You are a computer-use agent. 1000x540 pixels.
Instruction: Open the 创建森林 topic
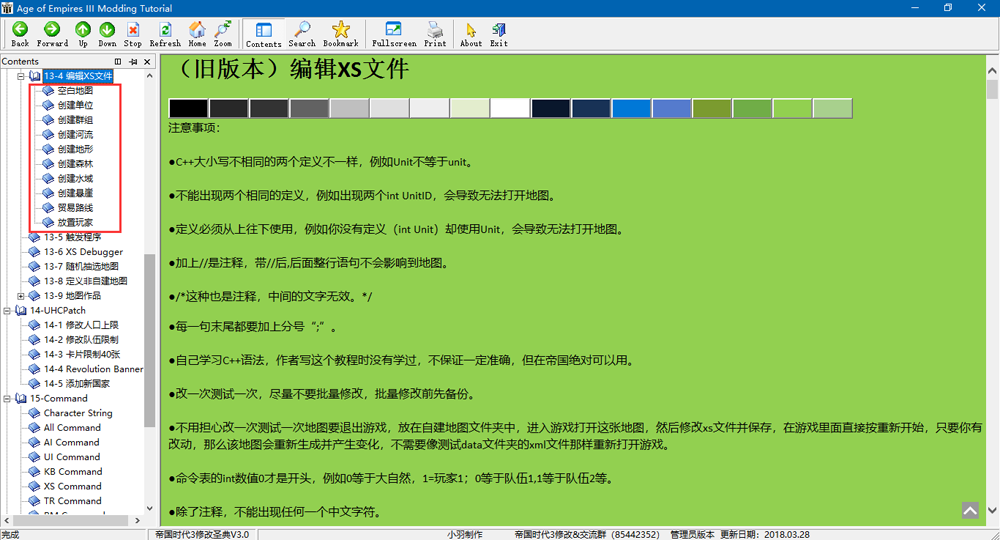(75, 164)
